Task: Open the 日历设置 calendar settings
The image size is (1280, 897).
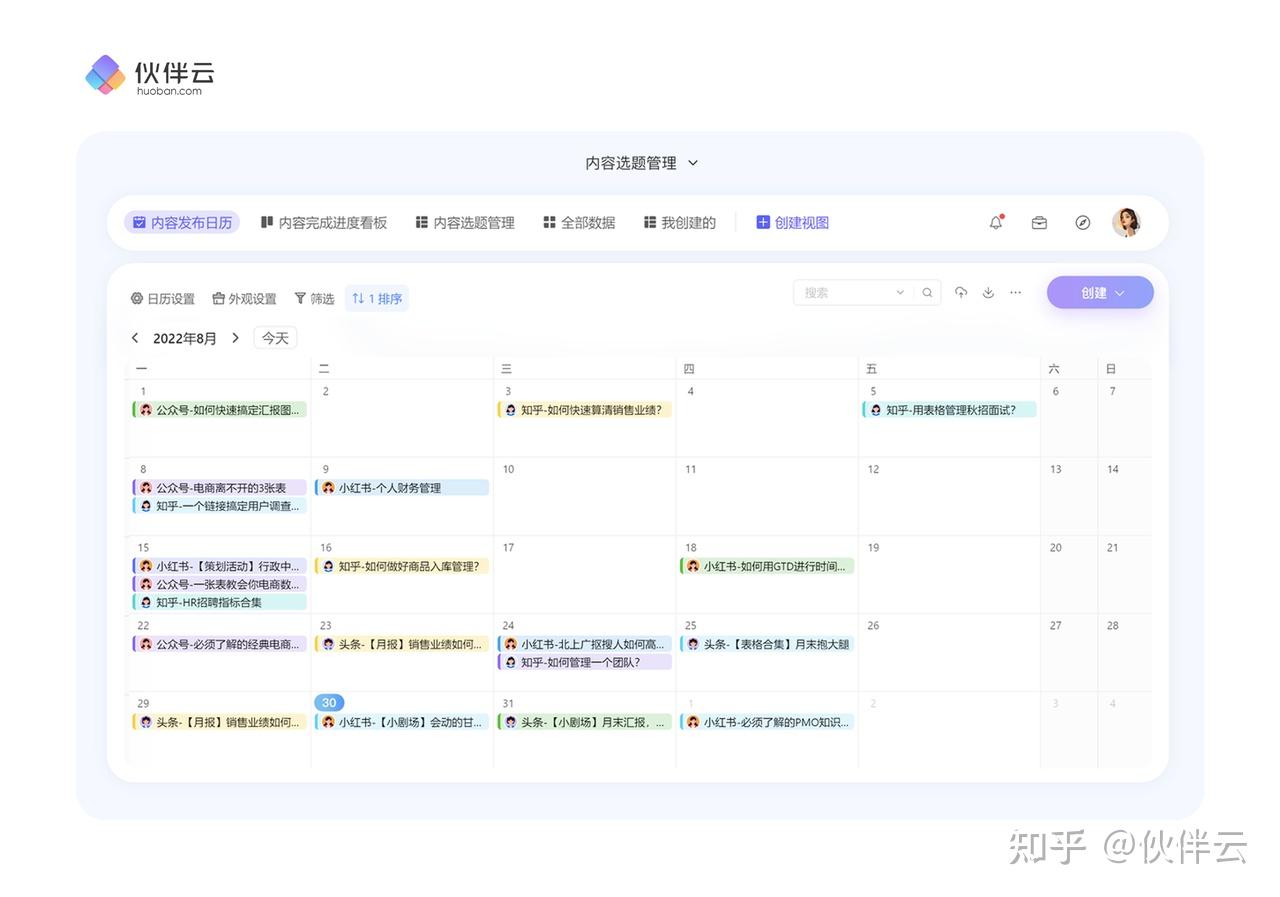Action: click(162, 297)
